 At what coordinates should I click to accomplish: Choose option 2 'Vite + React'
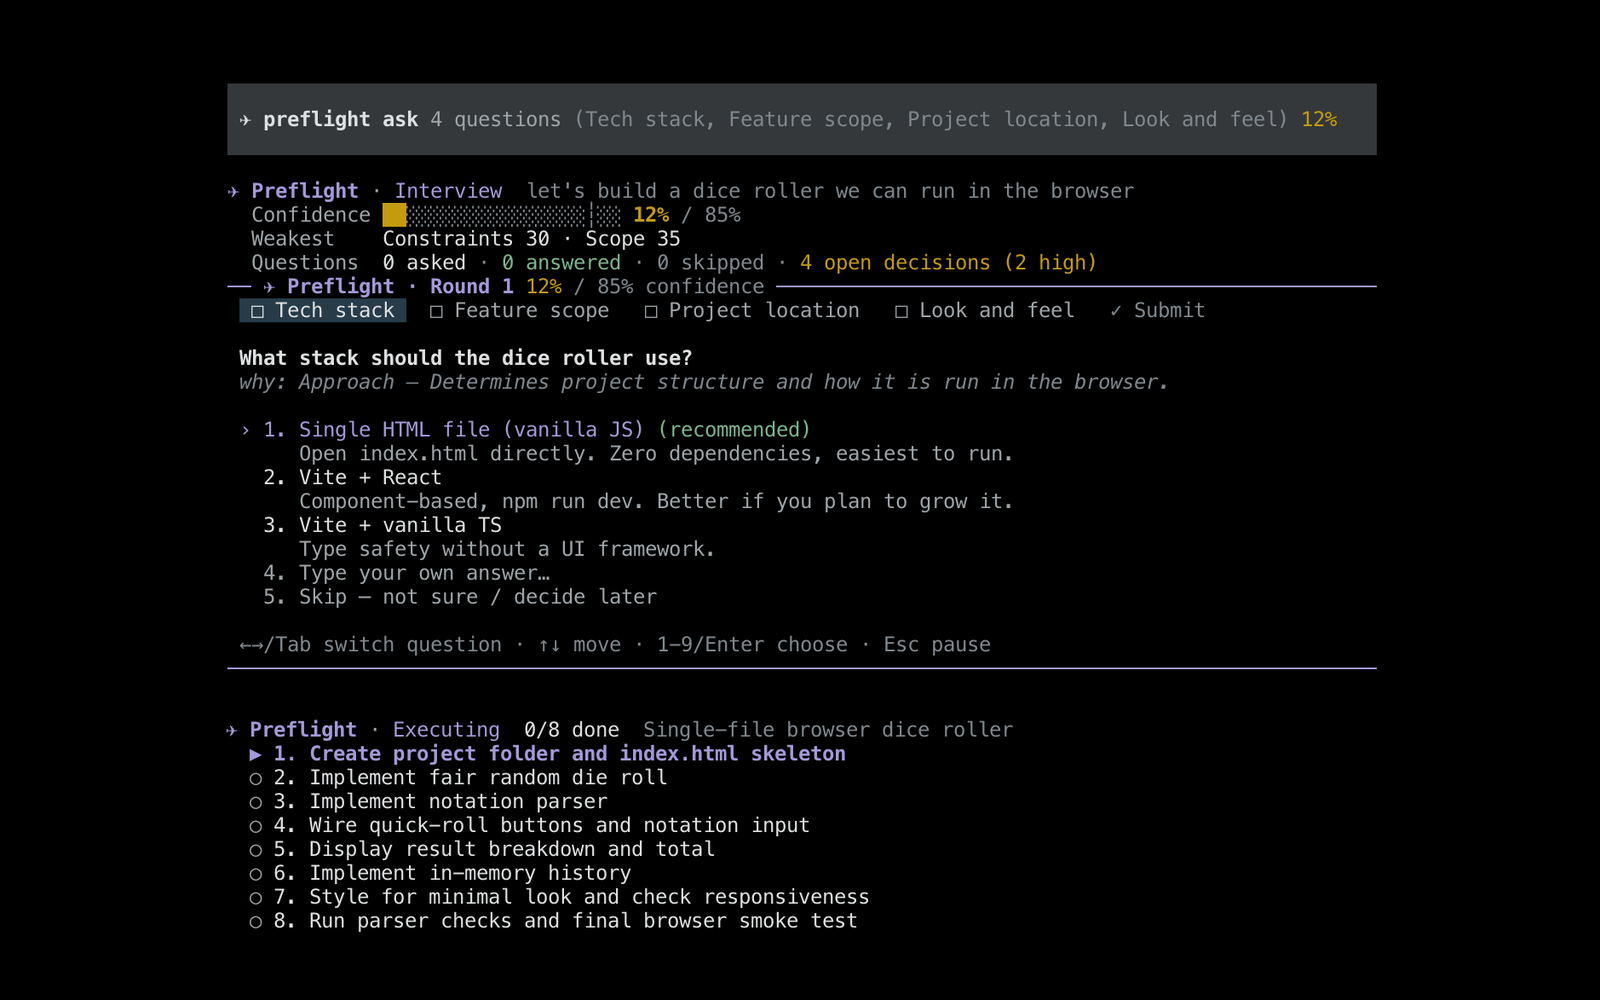(352, 478)
